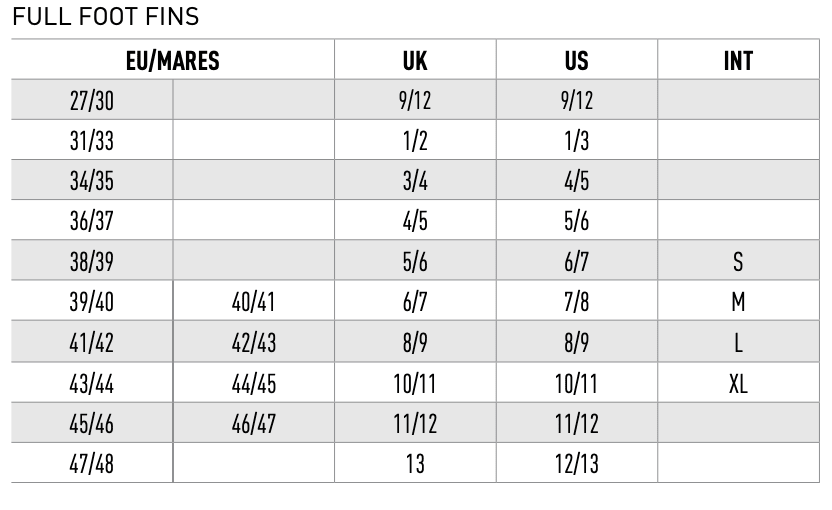Viewport: 832px width, 510px height.
Task: Select the 47/48 EU size cell
Action: click(x=92, y=463)
